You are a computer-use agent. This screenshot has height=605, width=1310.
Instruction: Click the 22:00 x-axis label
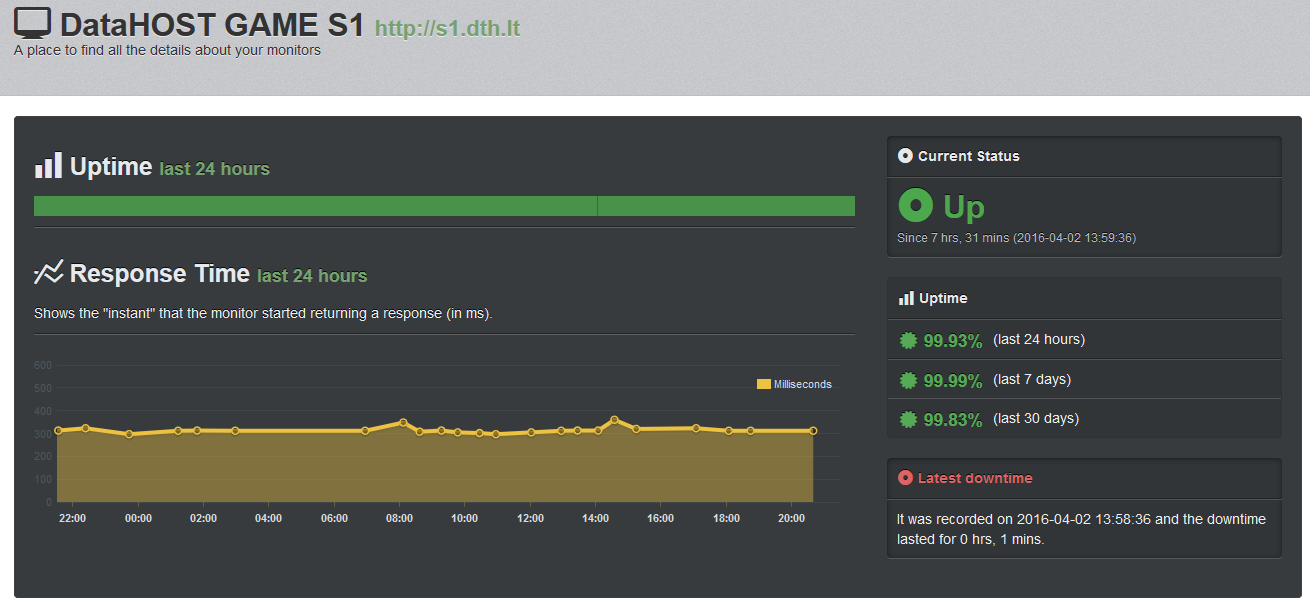73,518
